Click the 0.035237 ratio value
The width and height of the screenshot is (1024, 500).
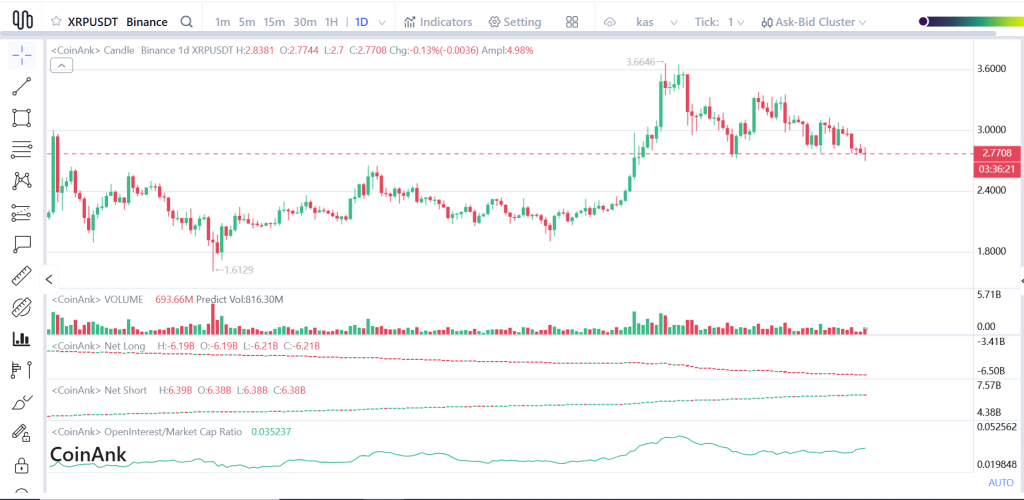pos(271,431)
